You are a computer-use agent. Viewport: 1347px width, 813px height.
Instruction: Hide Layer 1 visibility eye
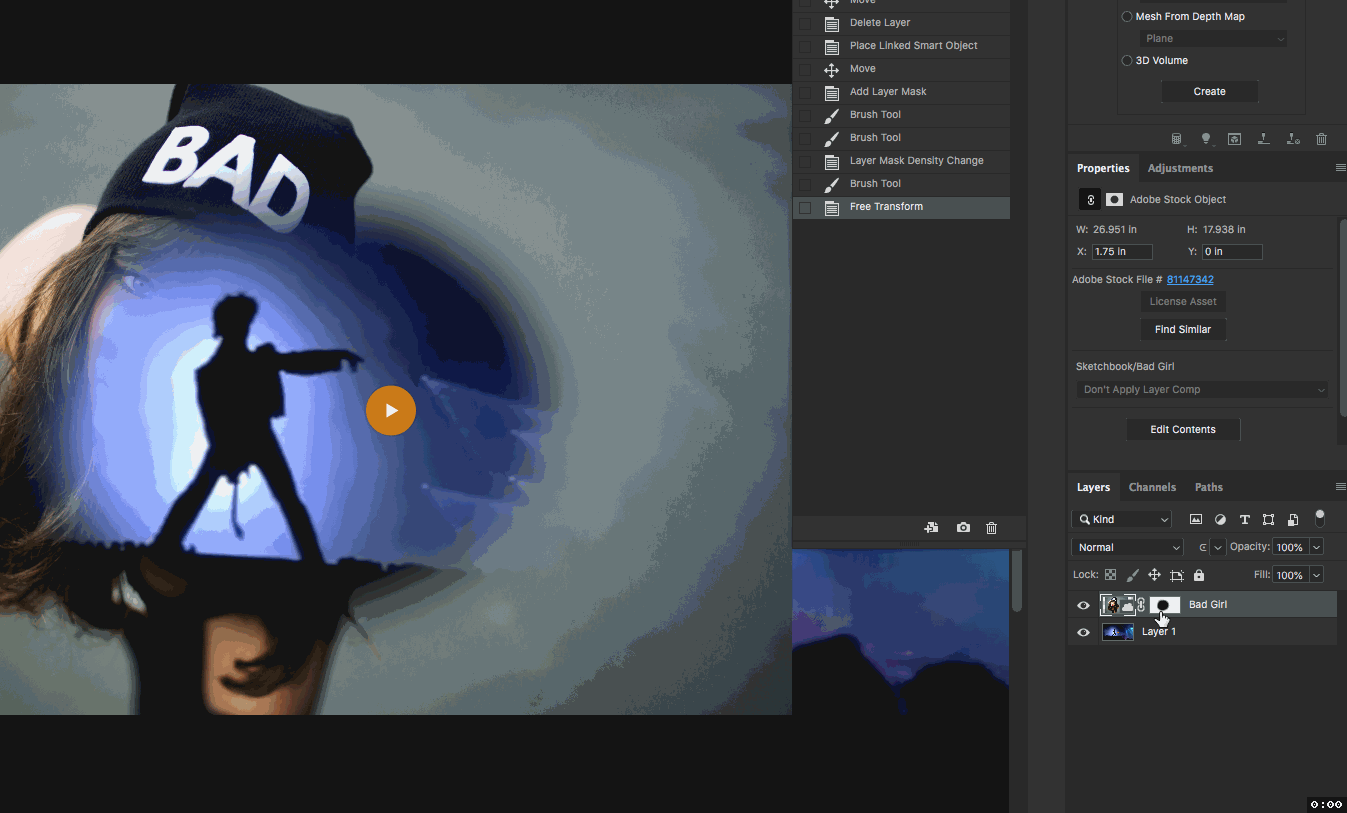tap(1083, 632)
